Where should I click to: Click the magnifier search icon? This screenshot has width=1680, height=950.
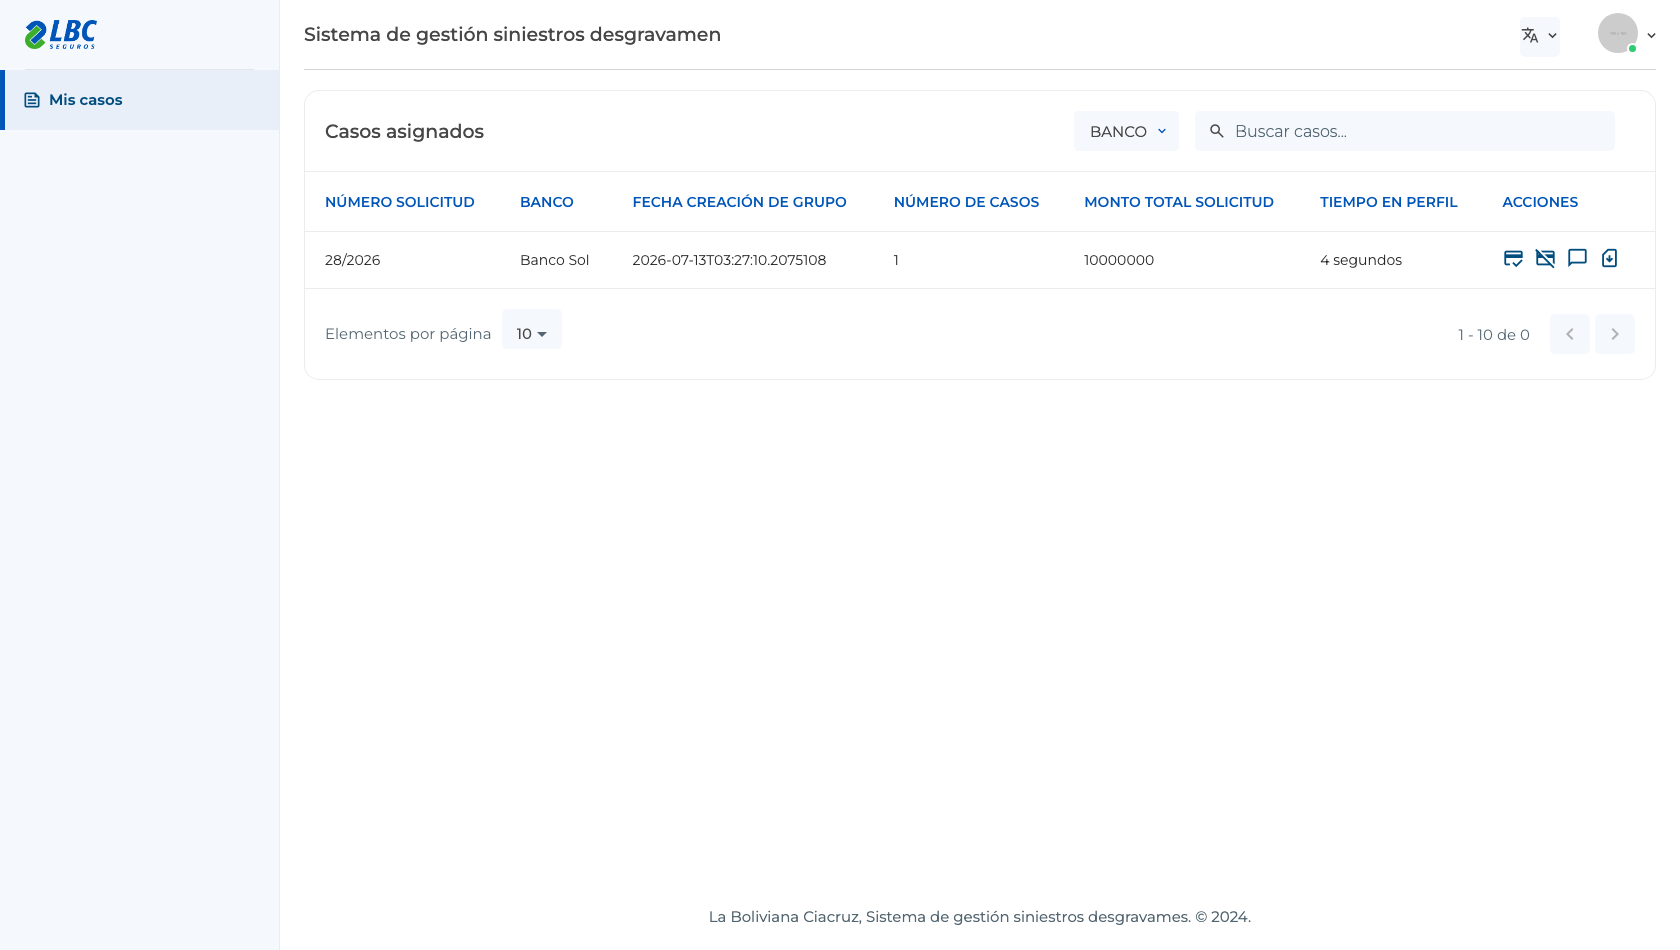tap(1217, 131)
